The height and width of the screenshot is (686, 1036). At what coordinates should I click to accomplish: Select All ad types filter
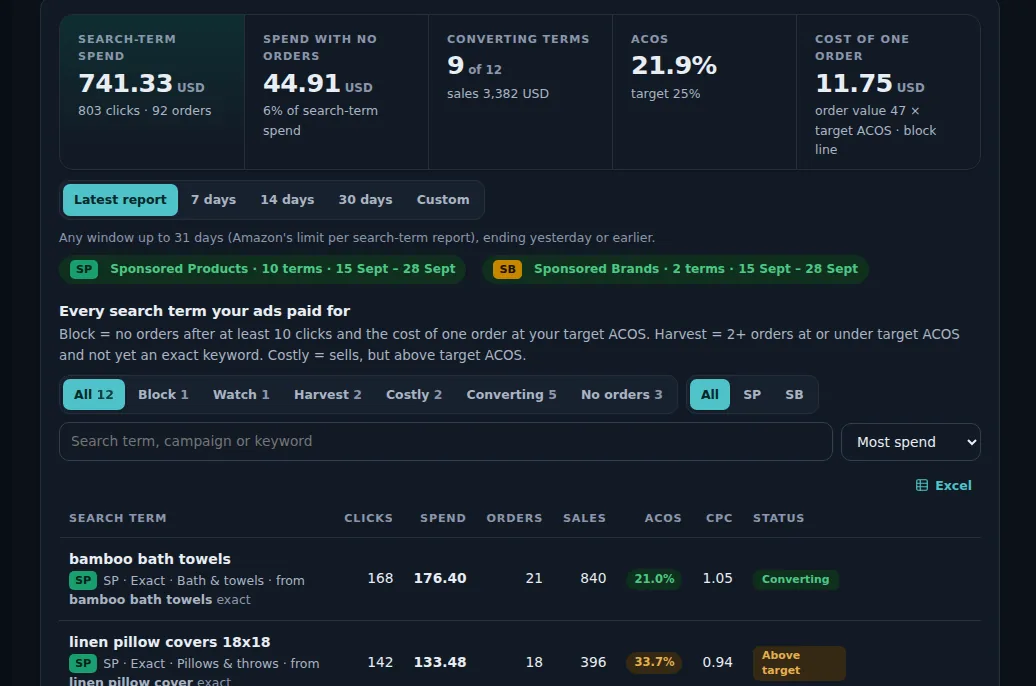(x=710, y=395)
